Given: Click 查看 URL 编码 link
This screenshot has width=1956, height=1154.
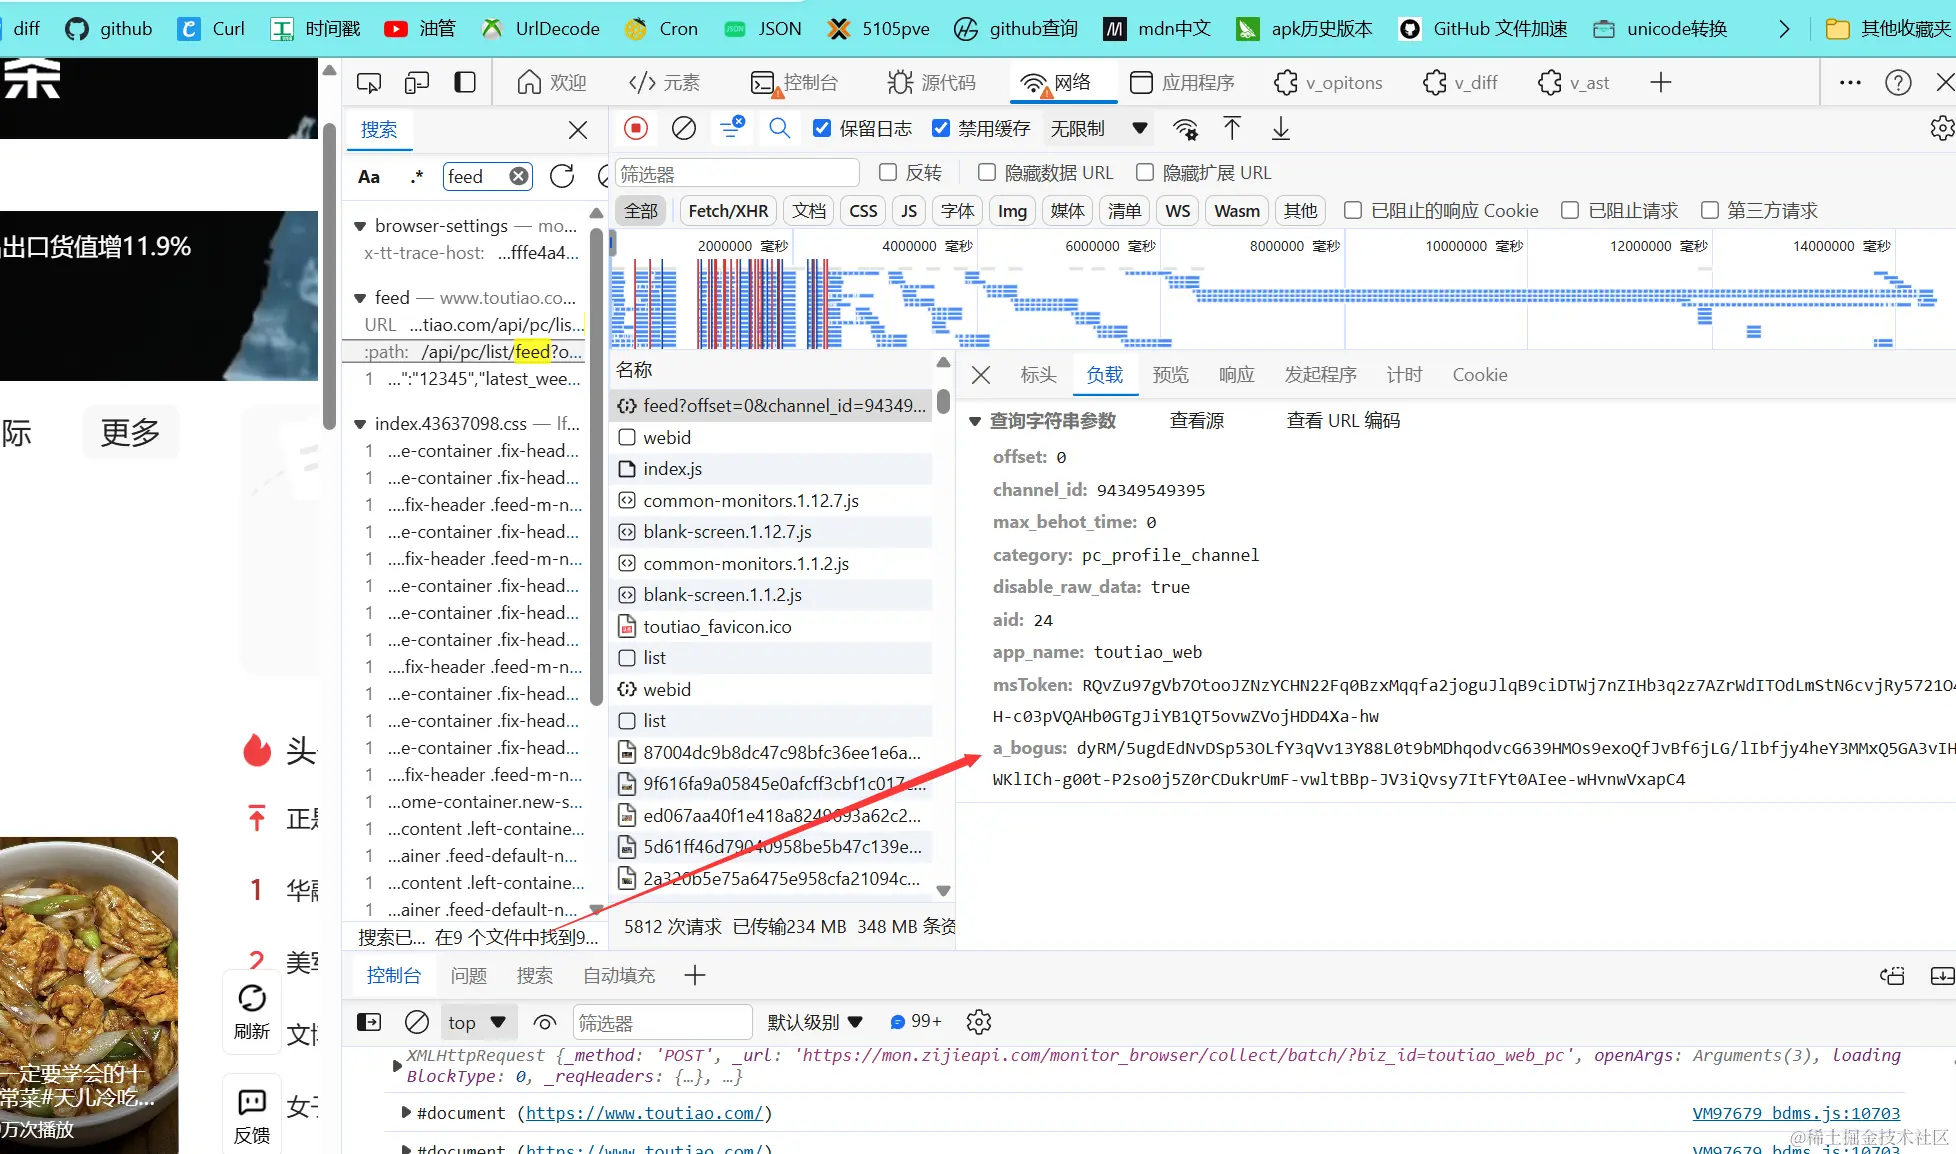Looking at the screenshot, I should [1343, 421].
